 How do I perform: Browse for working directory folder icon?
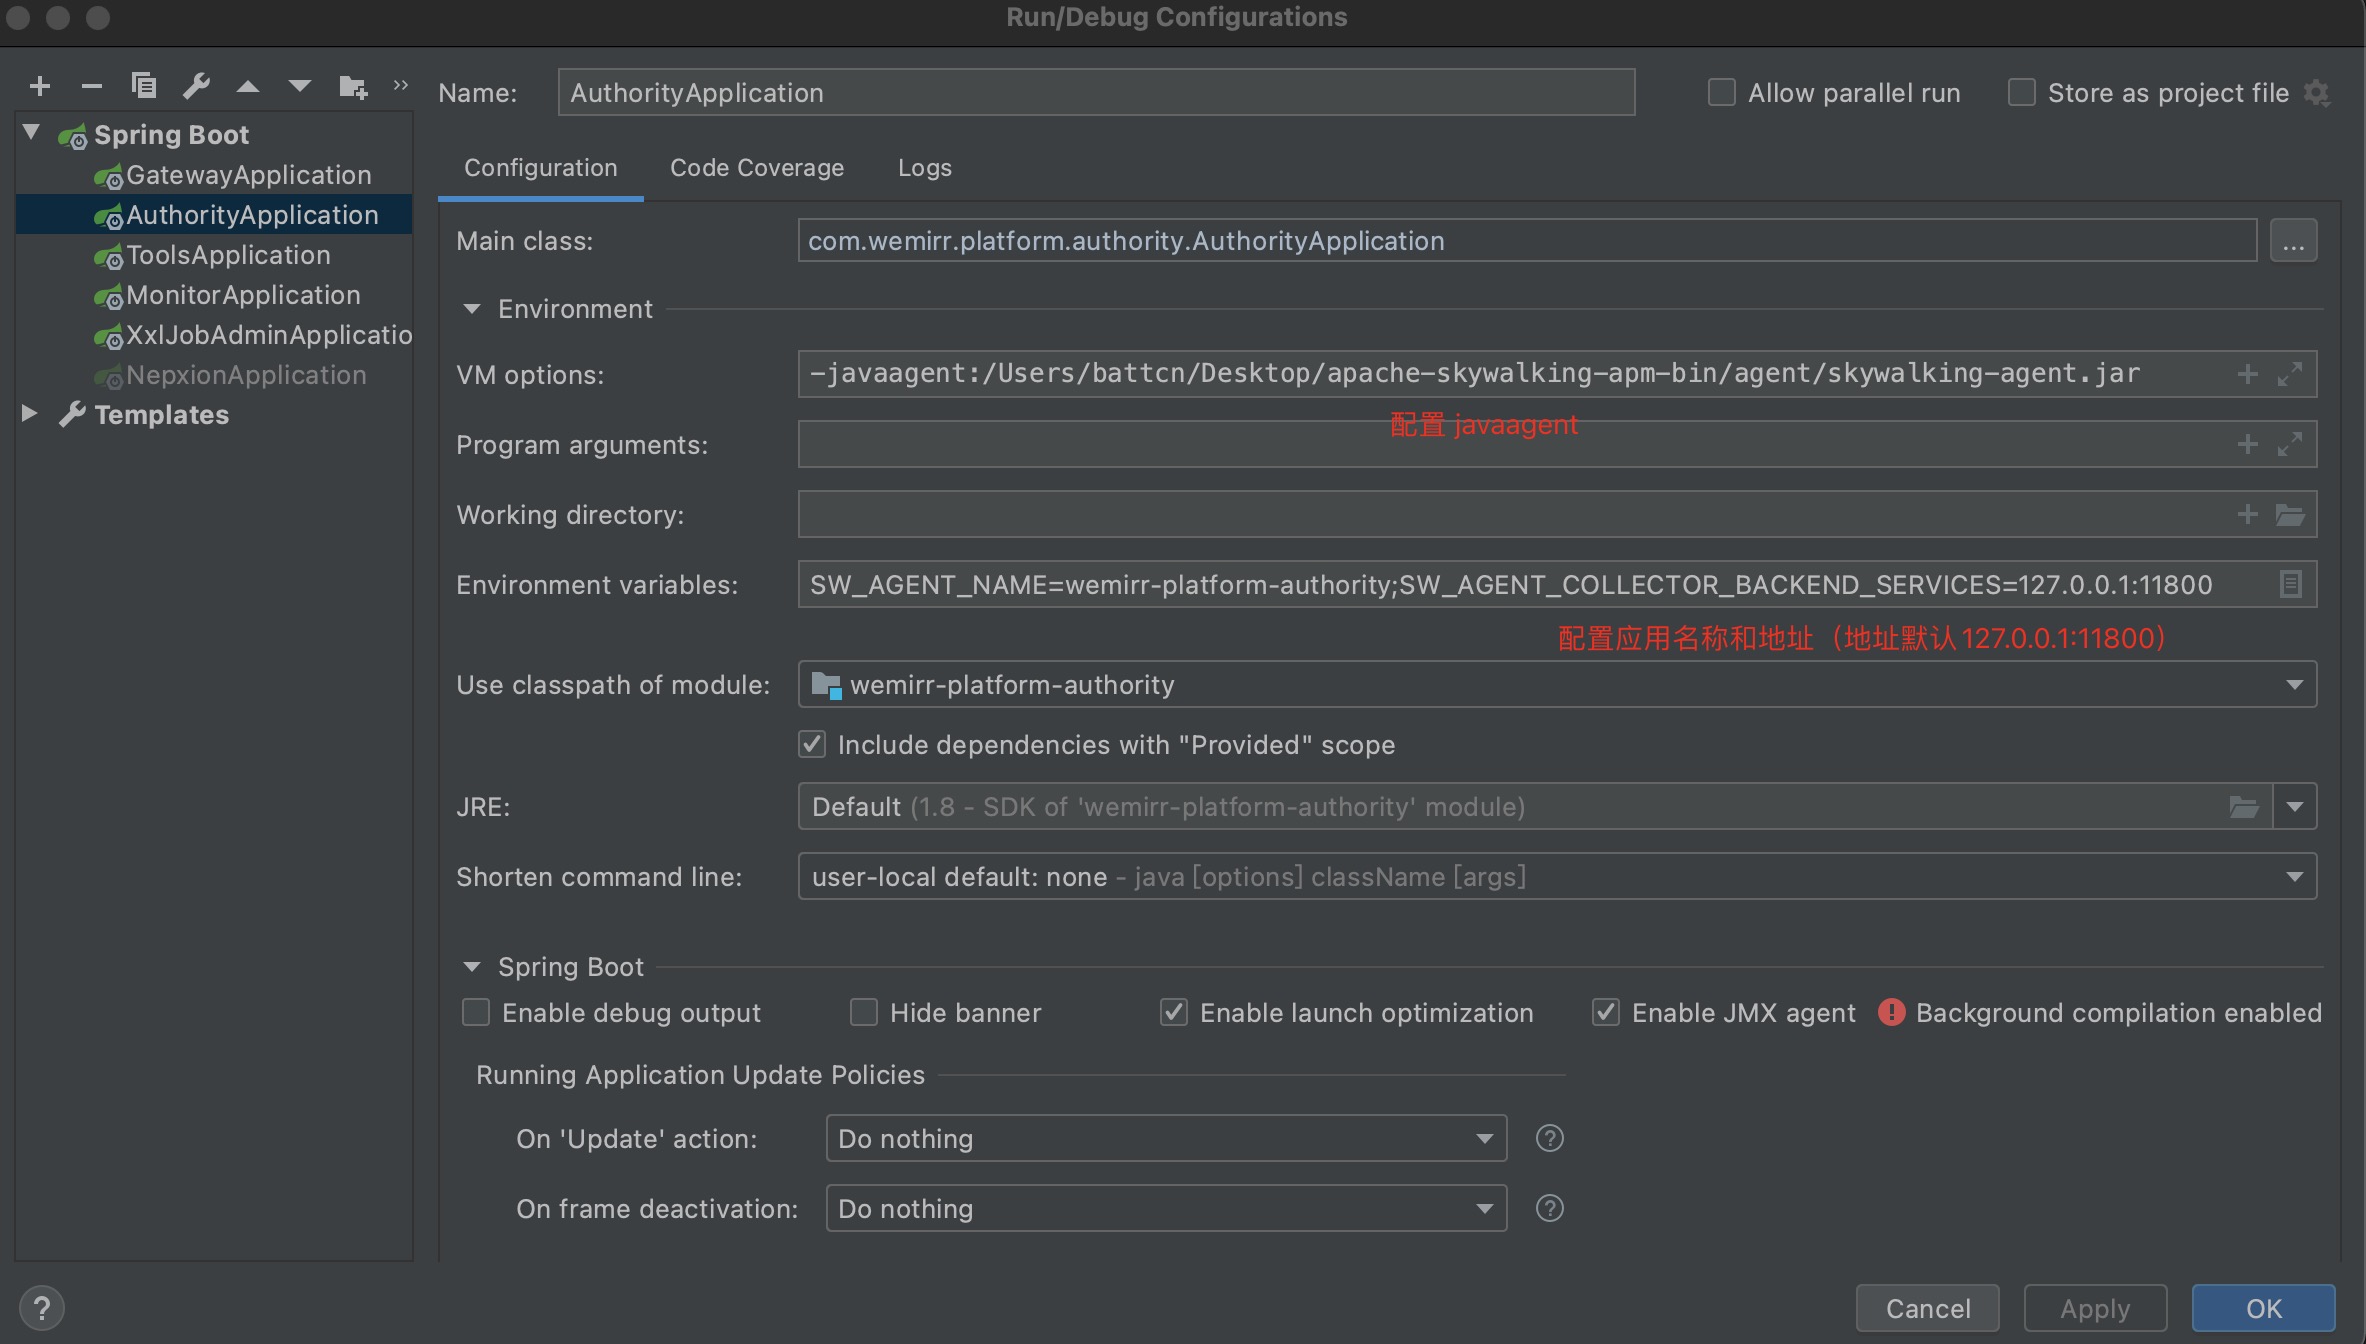point(2290,514)
